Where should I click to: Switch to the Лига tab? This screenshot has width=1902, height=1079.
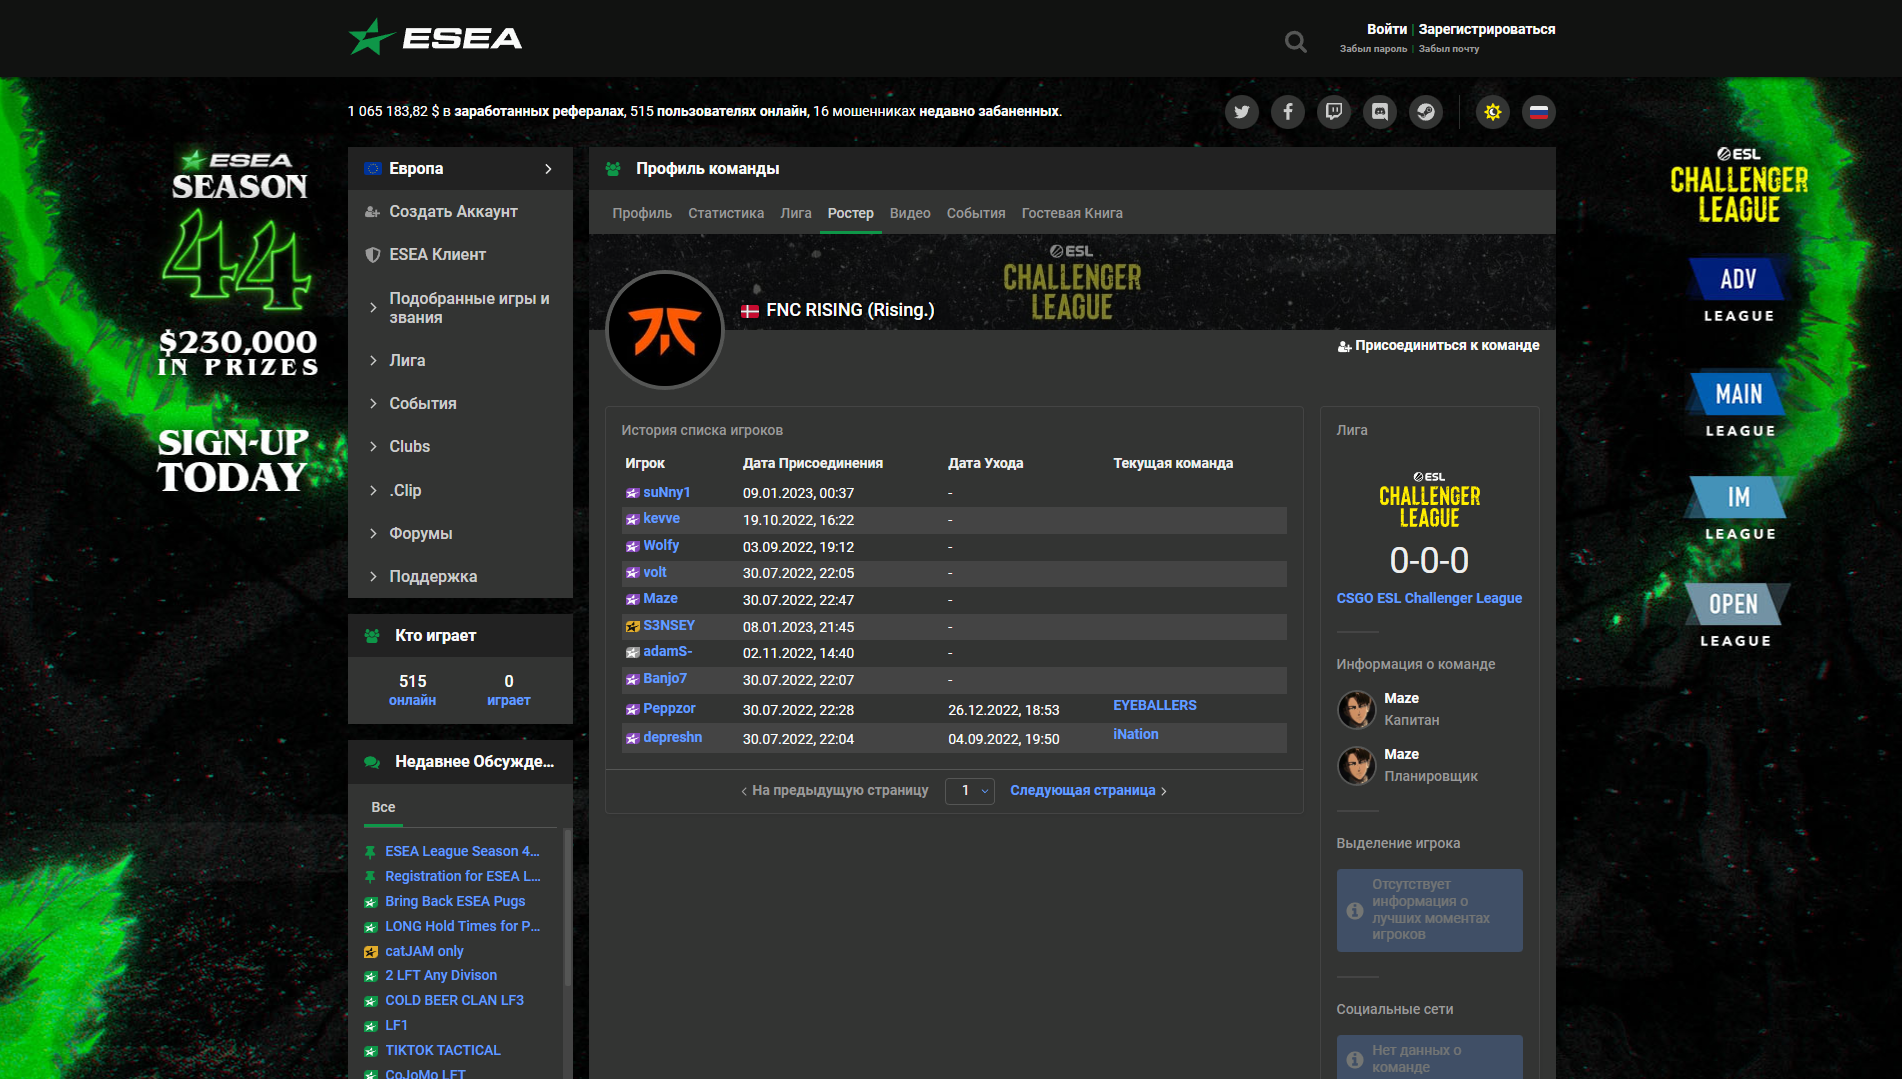[x=796, y=213]
